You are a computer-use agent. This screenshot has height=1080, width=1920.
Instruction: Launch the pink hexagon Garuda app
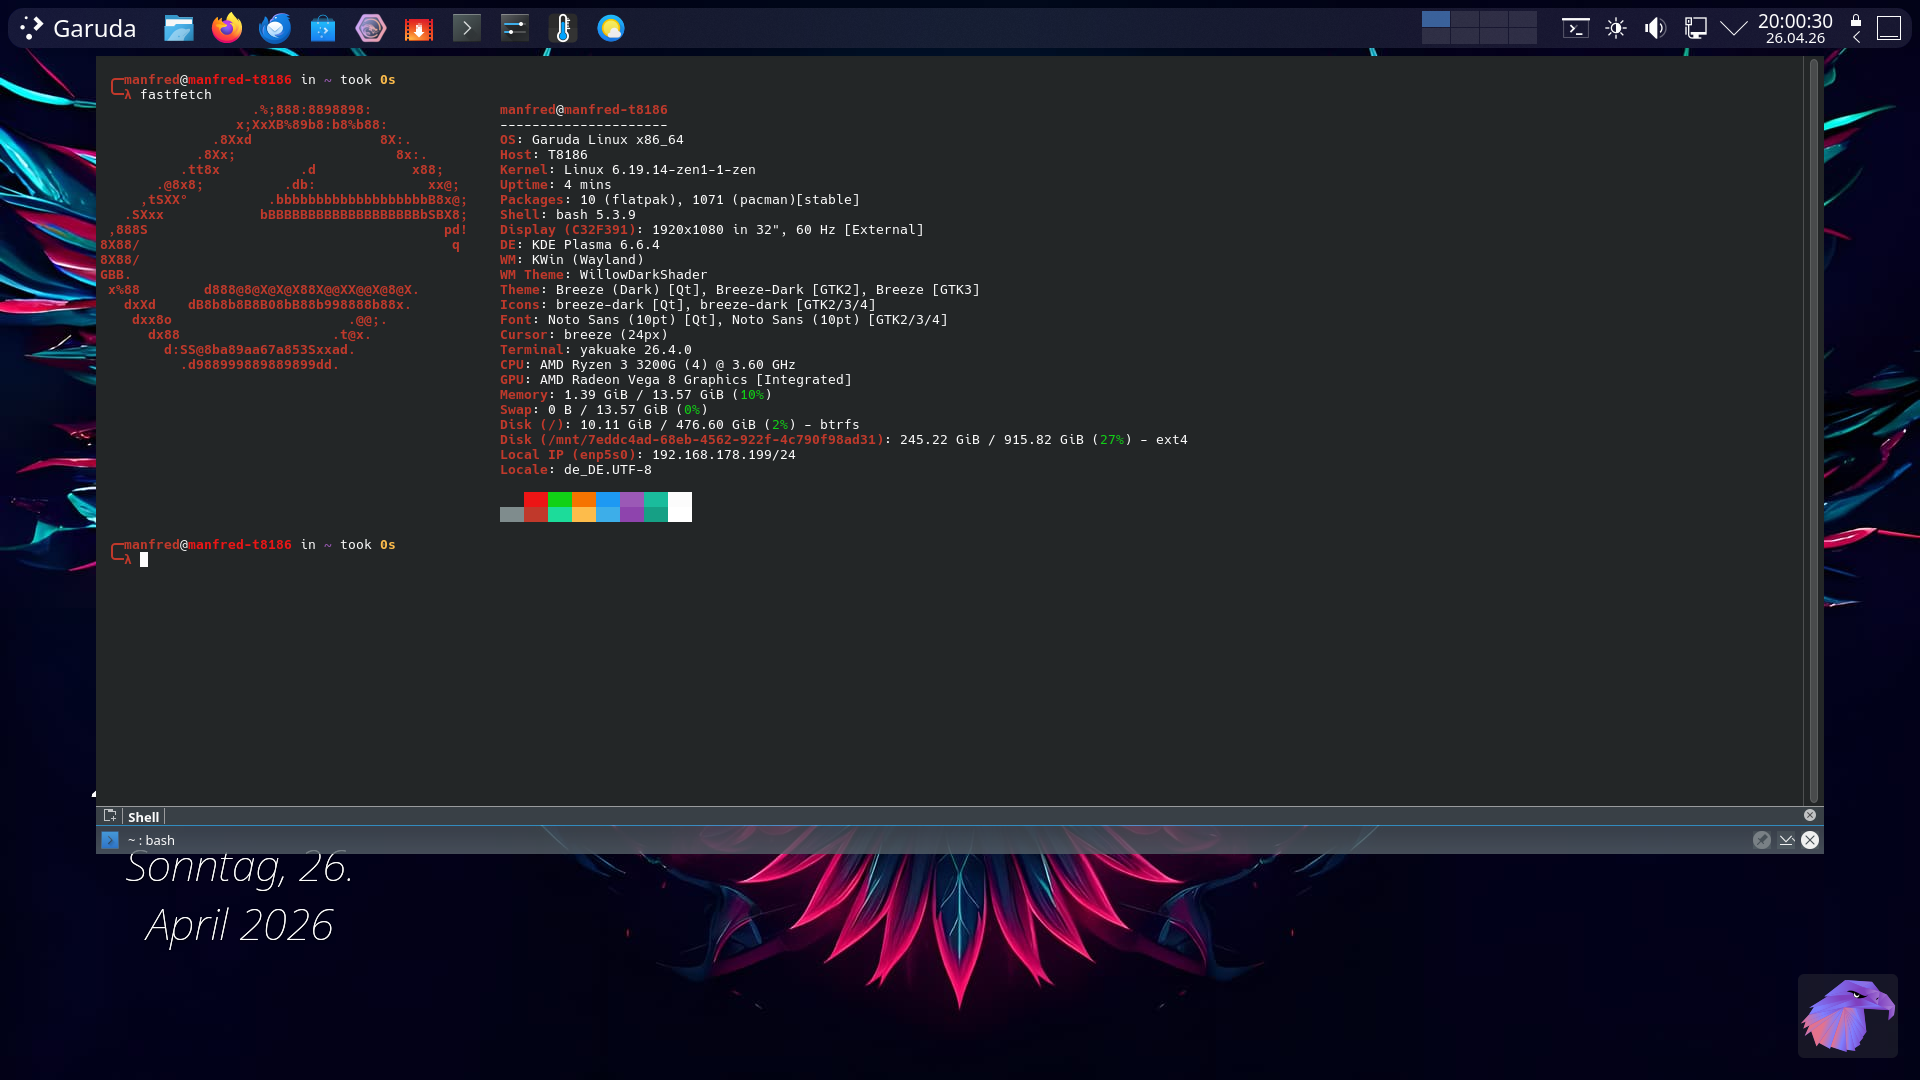coord(371,28)
